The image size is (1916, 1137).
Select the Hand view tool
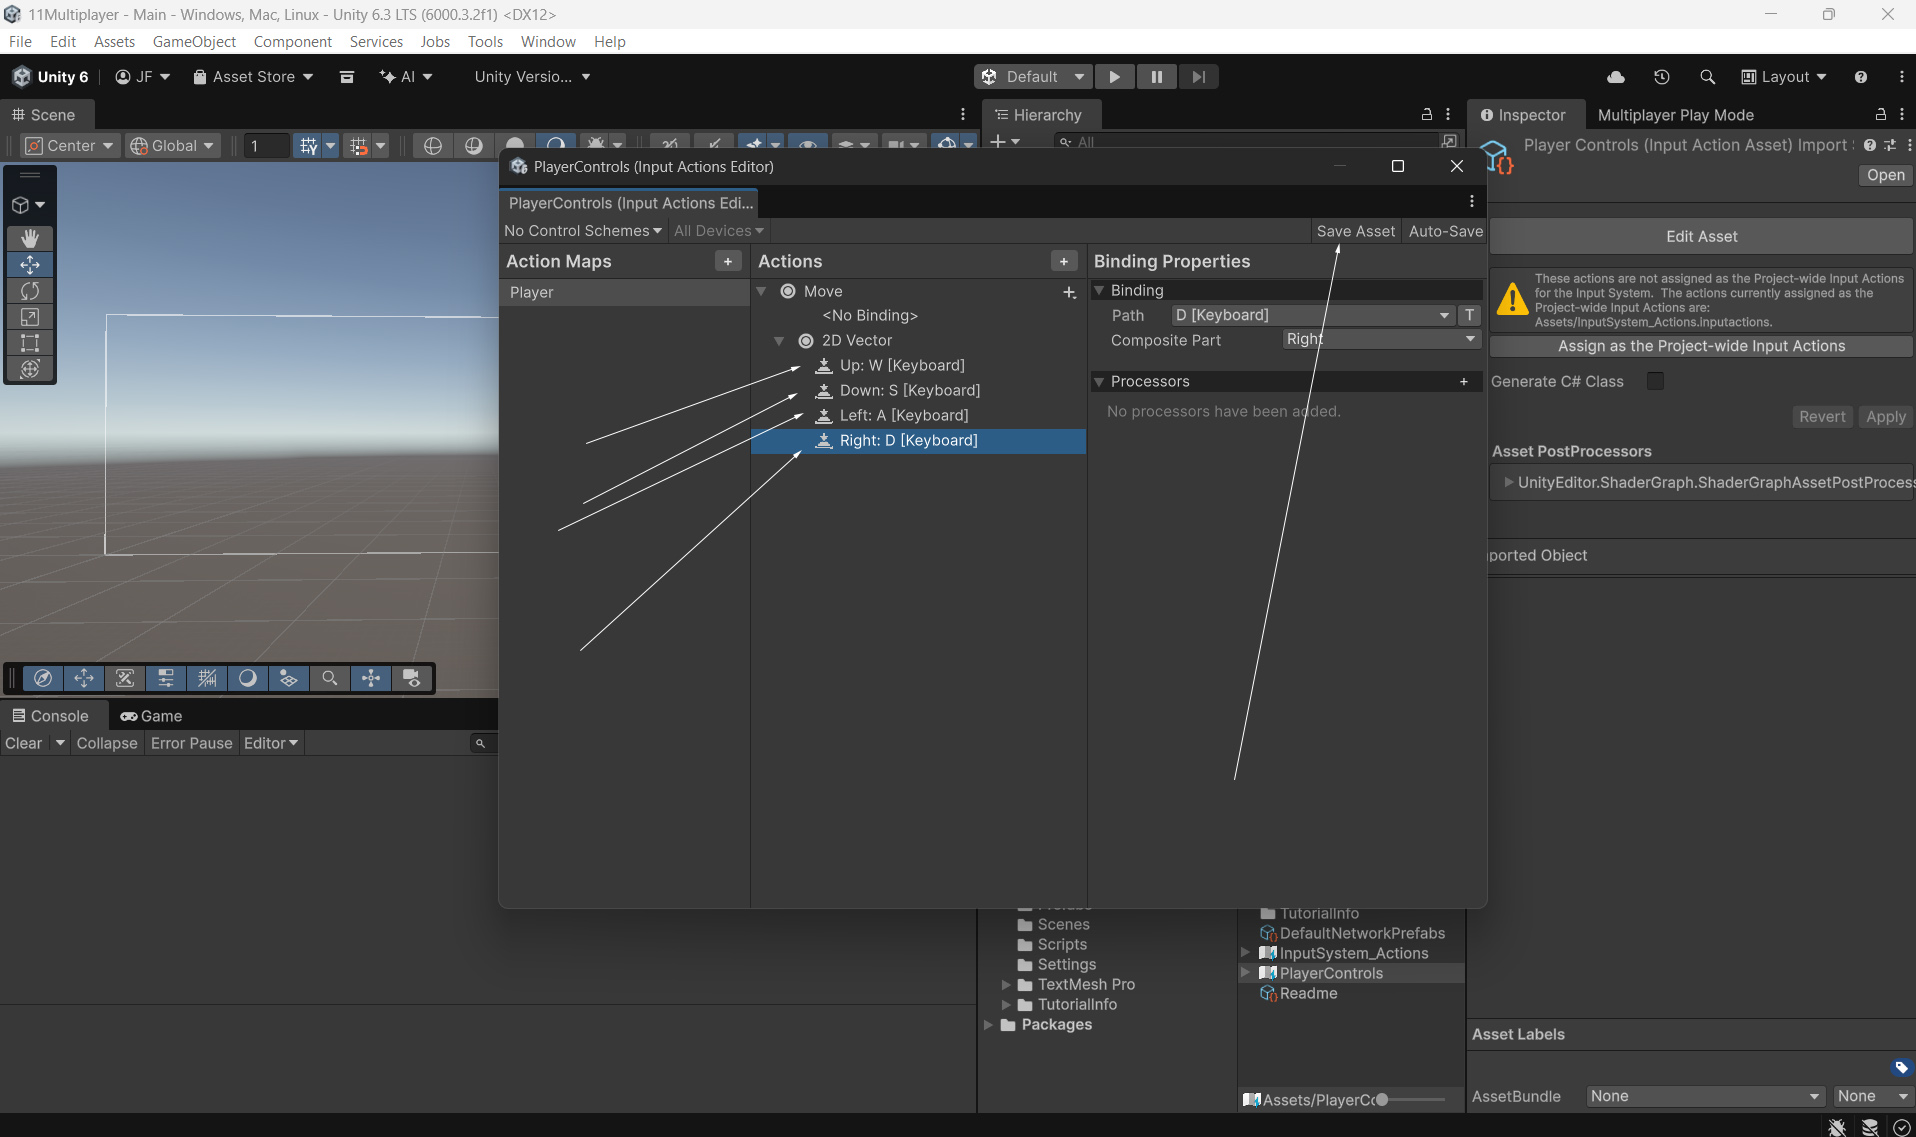30,238
